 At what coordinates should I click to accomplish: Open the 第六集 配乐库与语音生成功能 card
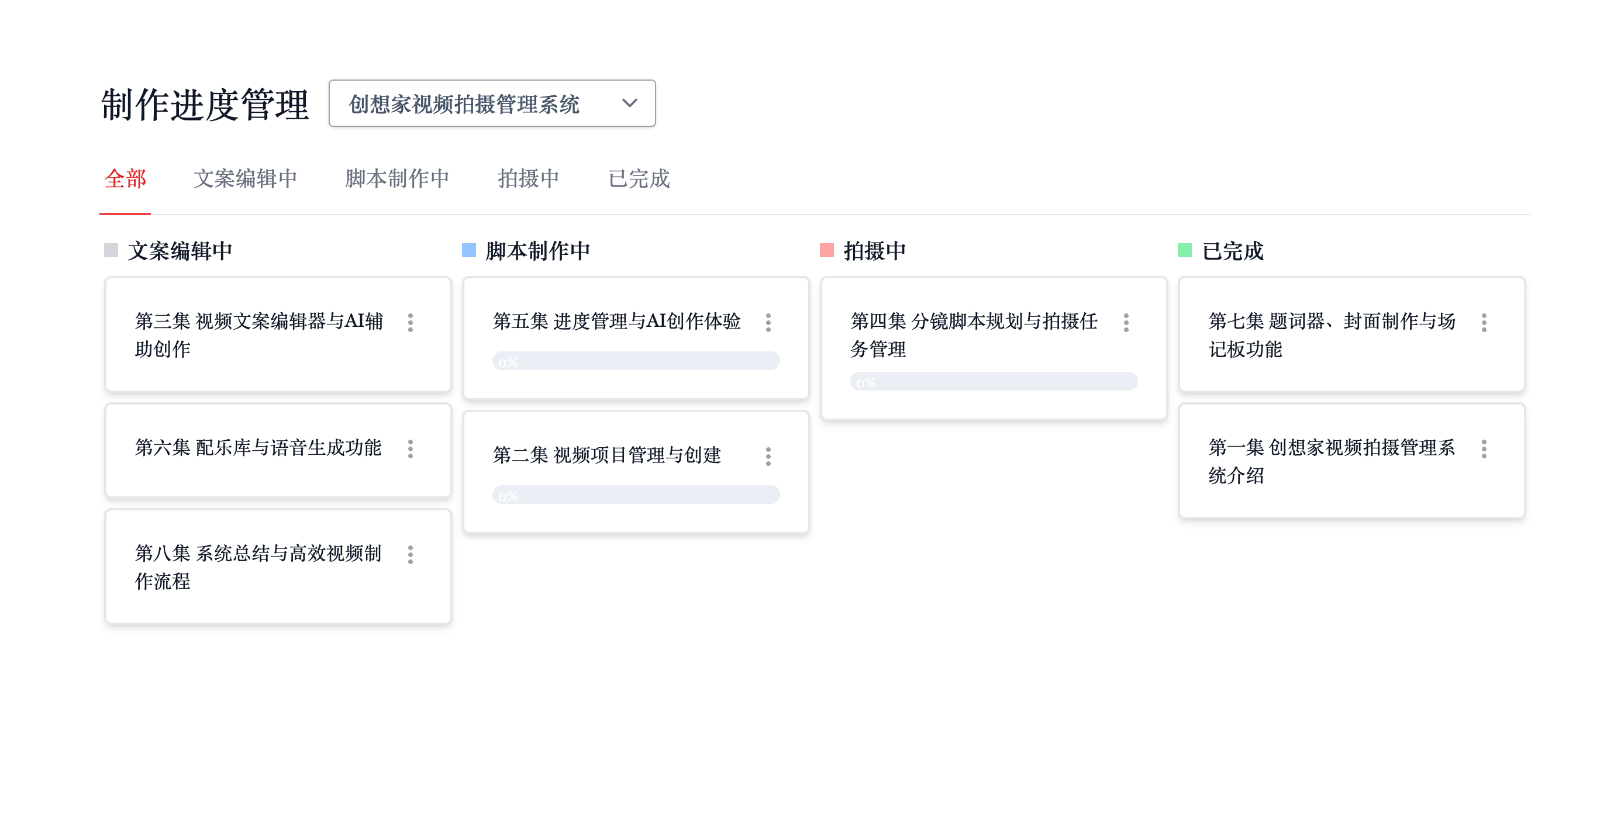258,448
